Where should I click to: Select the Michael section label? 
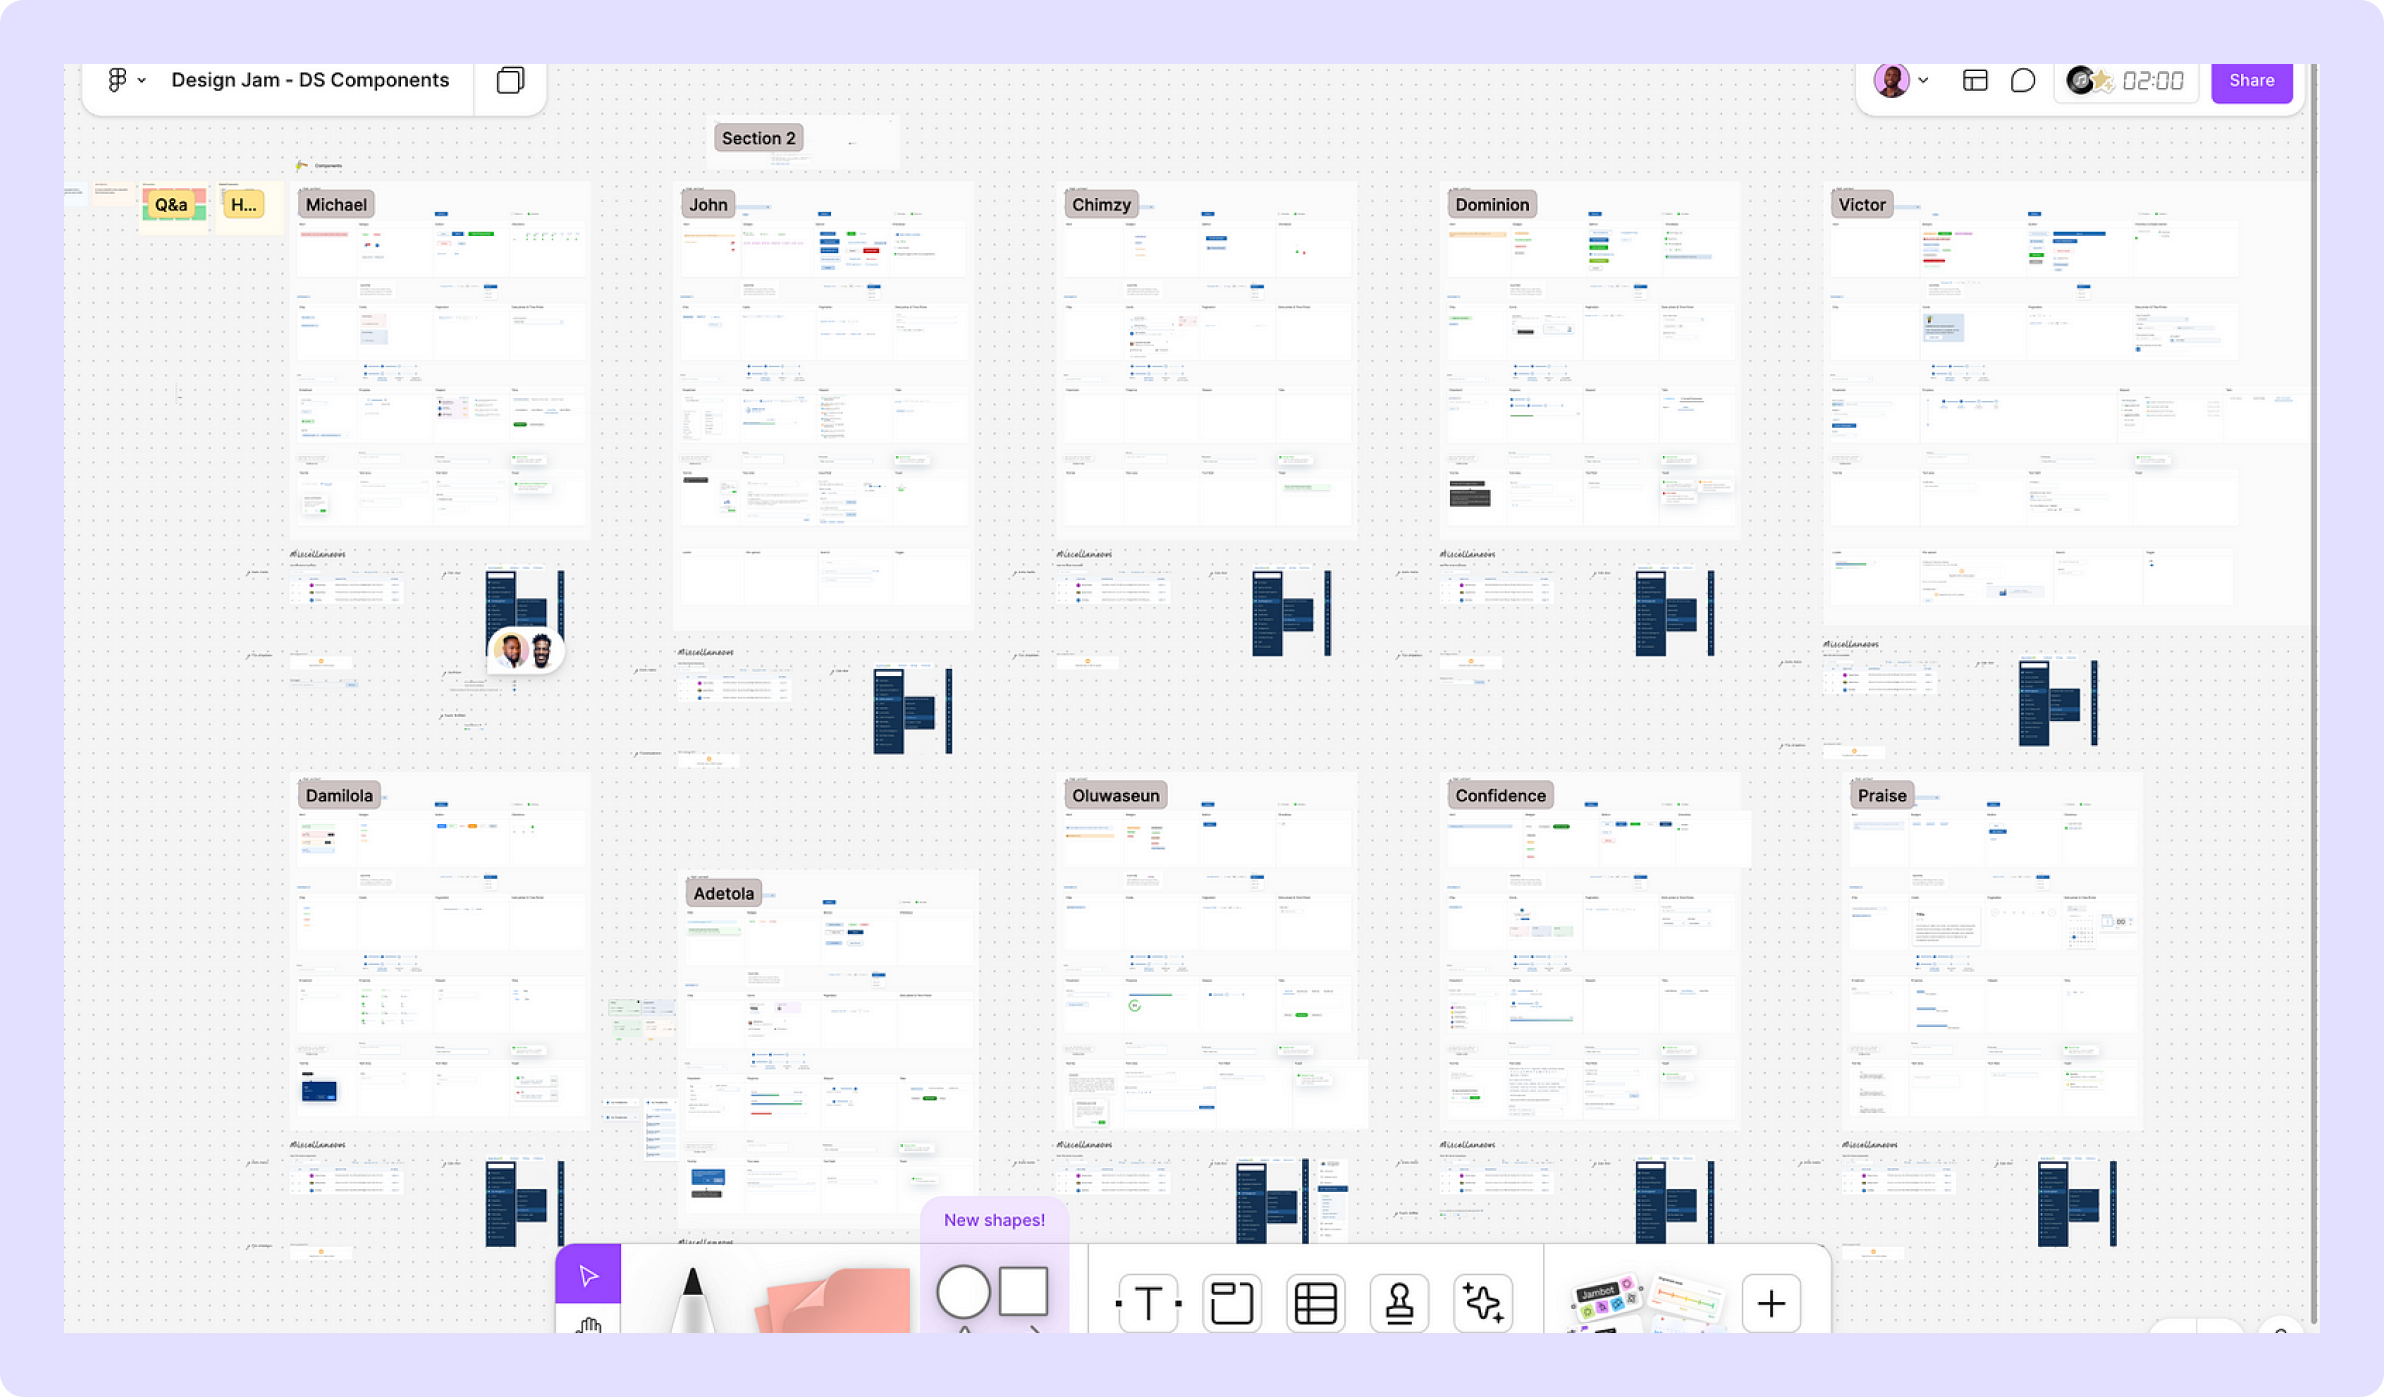(x=336, y=204)
